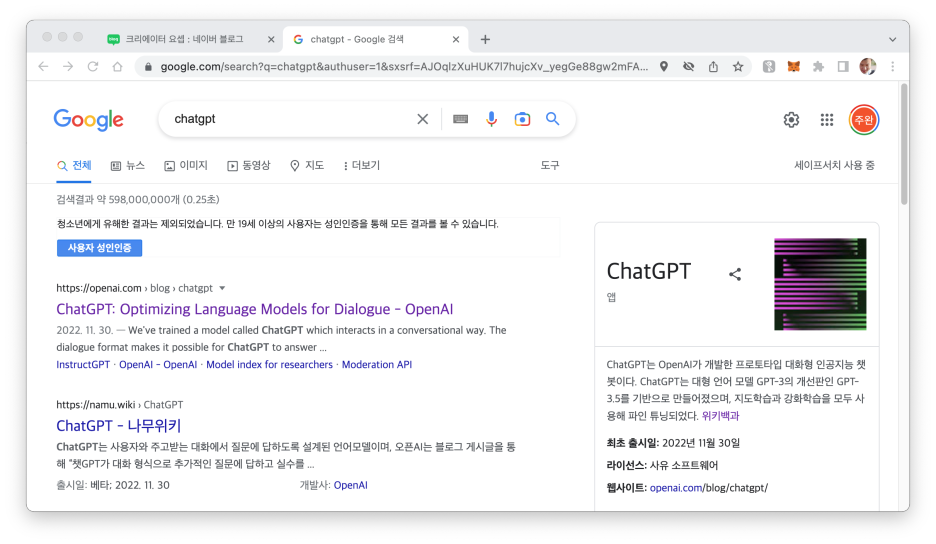Image resolution: width=936 pixels, height=544 pixels.
Task: Click the ChatGPT panel thumbnail image
Action: coord(820,284)
